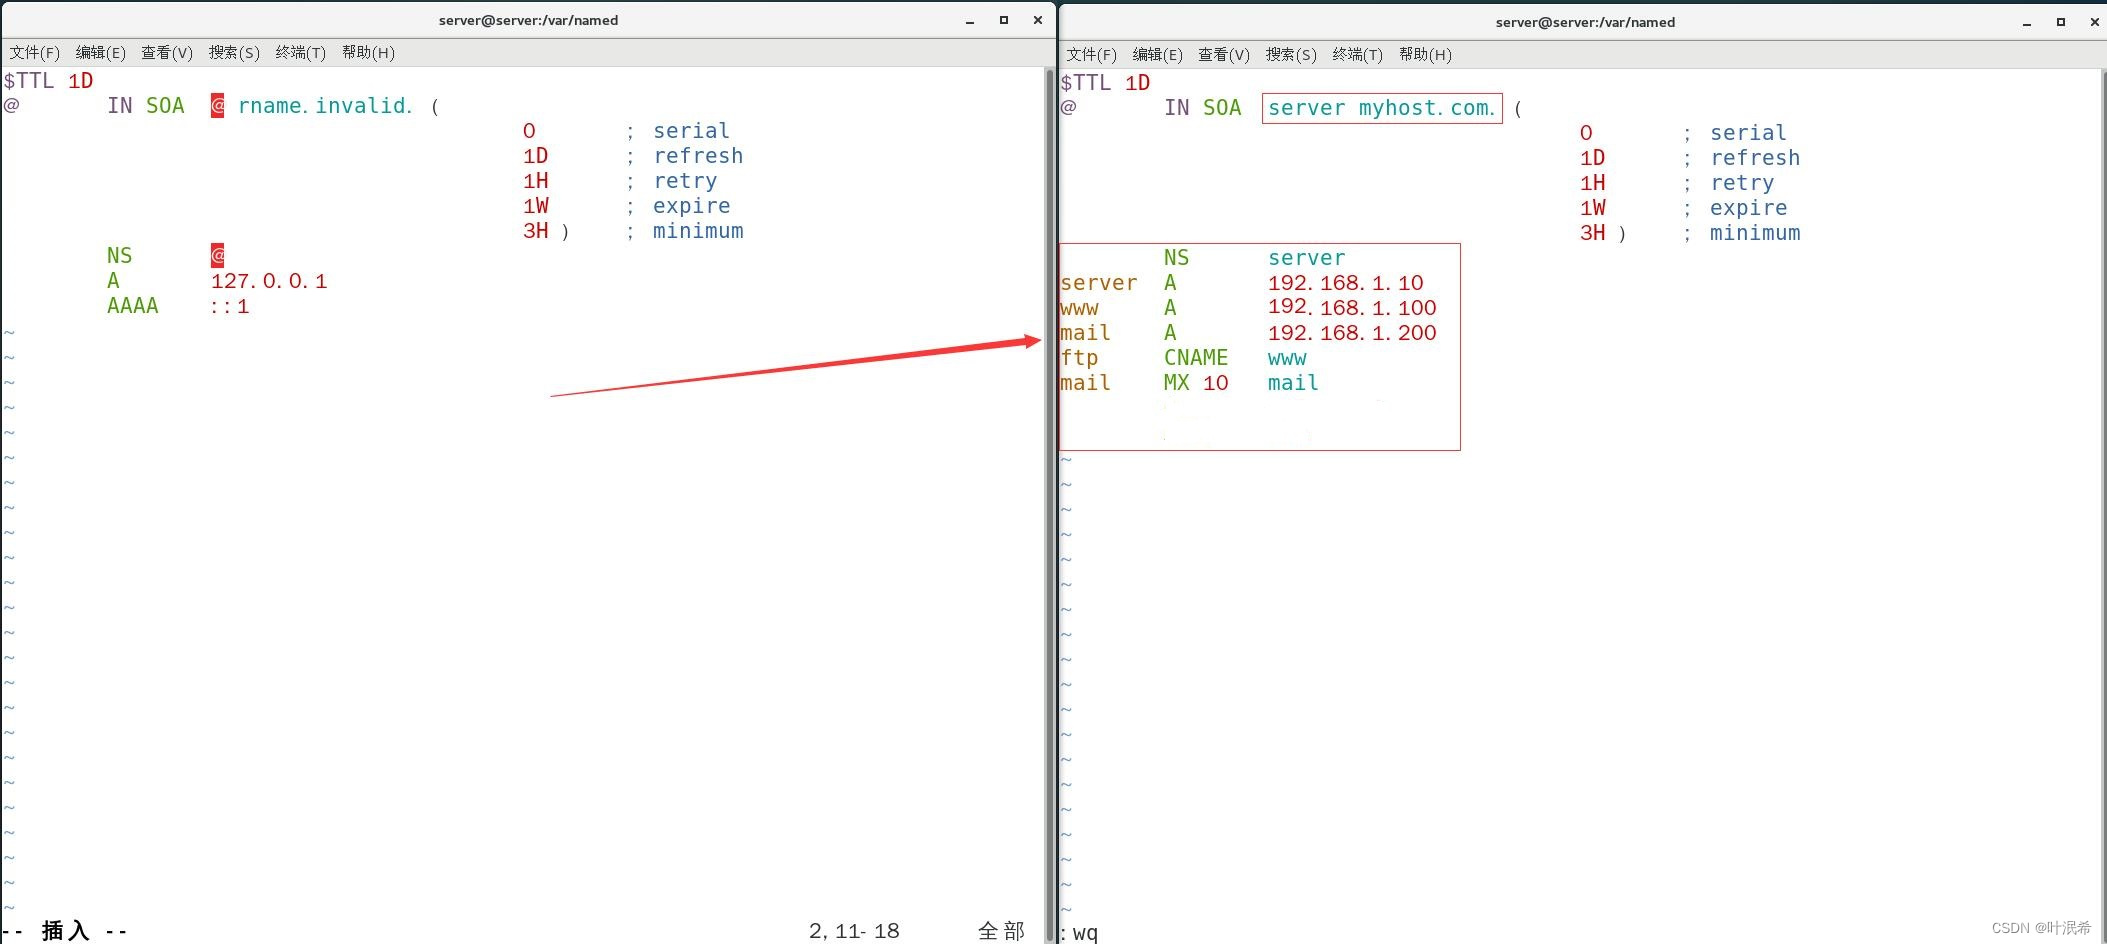Minimize the right terminal window

click(x=2027, y=23)
